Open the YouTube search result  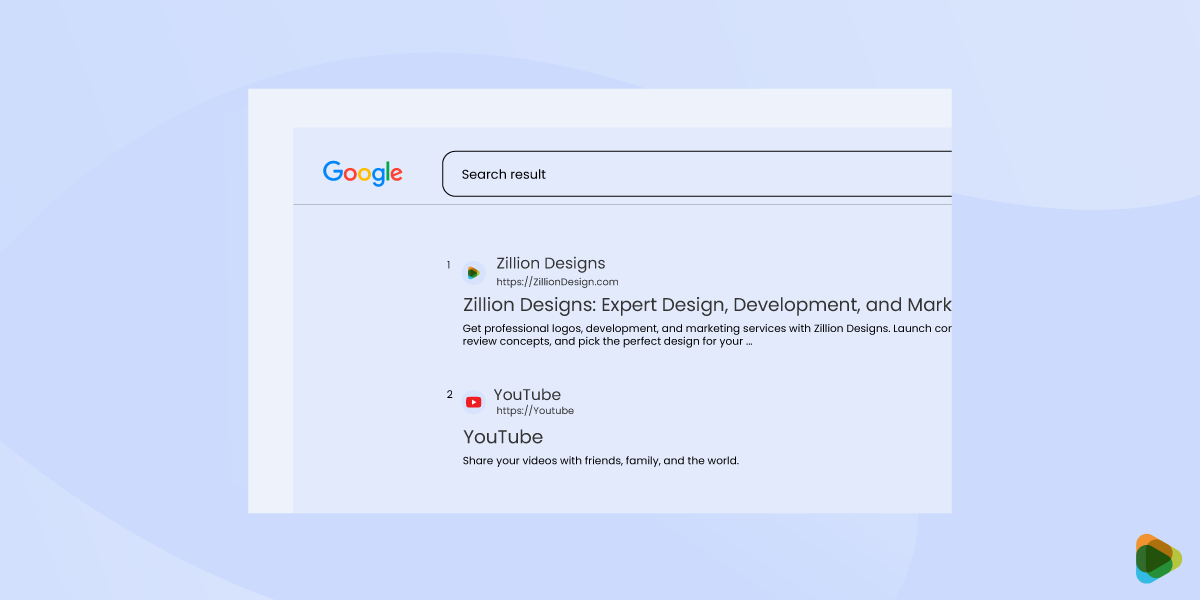coord(502,437)
